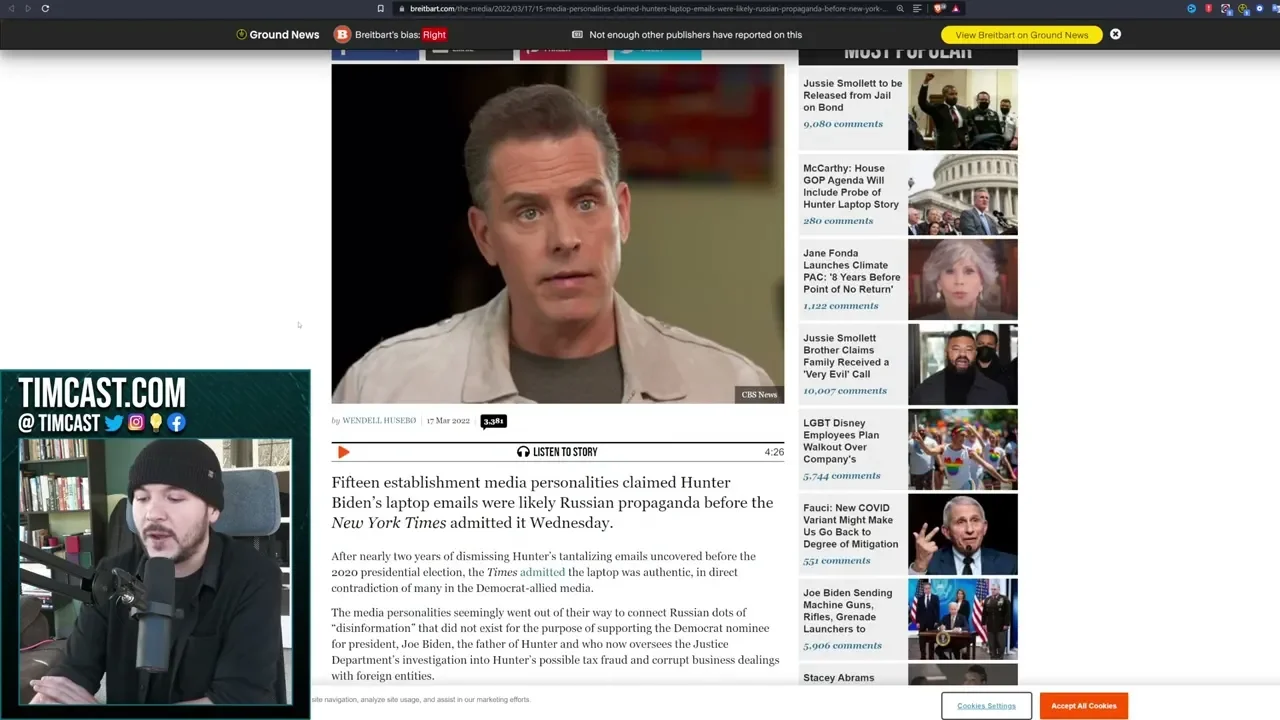Image resolution: width=1280 pixels, height=720 pixels.
Task: Click the browser back arrow
Action: click(x=10, y=9)
